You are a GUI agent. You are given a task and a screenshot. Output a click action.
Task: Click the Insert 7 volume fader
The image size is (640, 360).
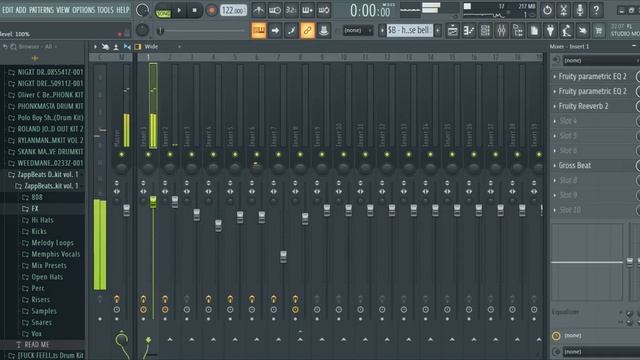(283, 256)
